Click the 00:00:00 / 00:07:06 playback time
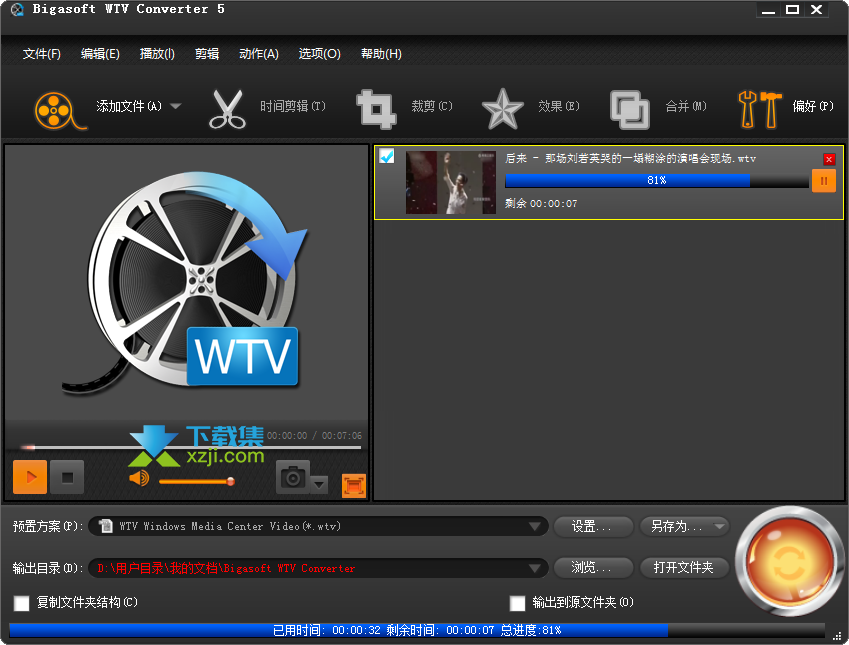The image size is (849, 645). coord(314,435)
